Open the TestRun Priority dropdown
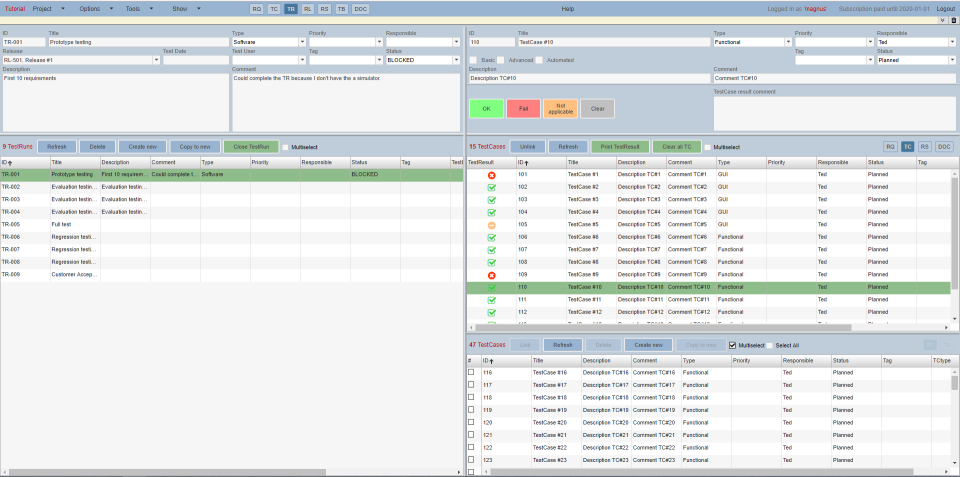This screenshot has height=477, width=960. click(380, 42)
